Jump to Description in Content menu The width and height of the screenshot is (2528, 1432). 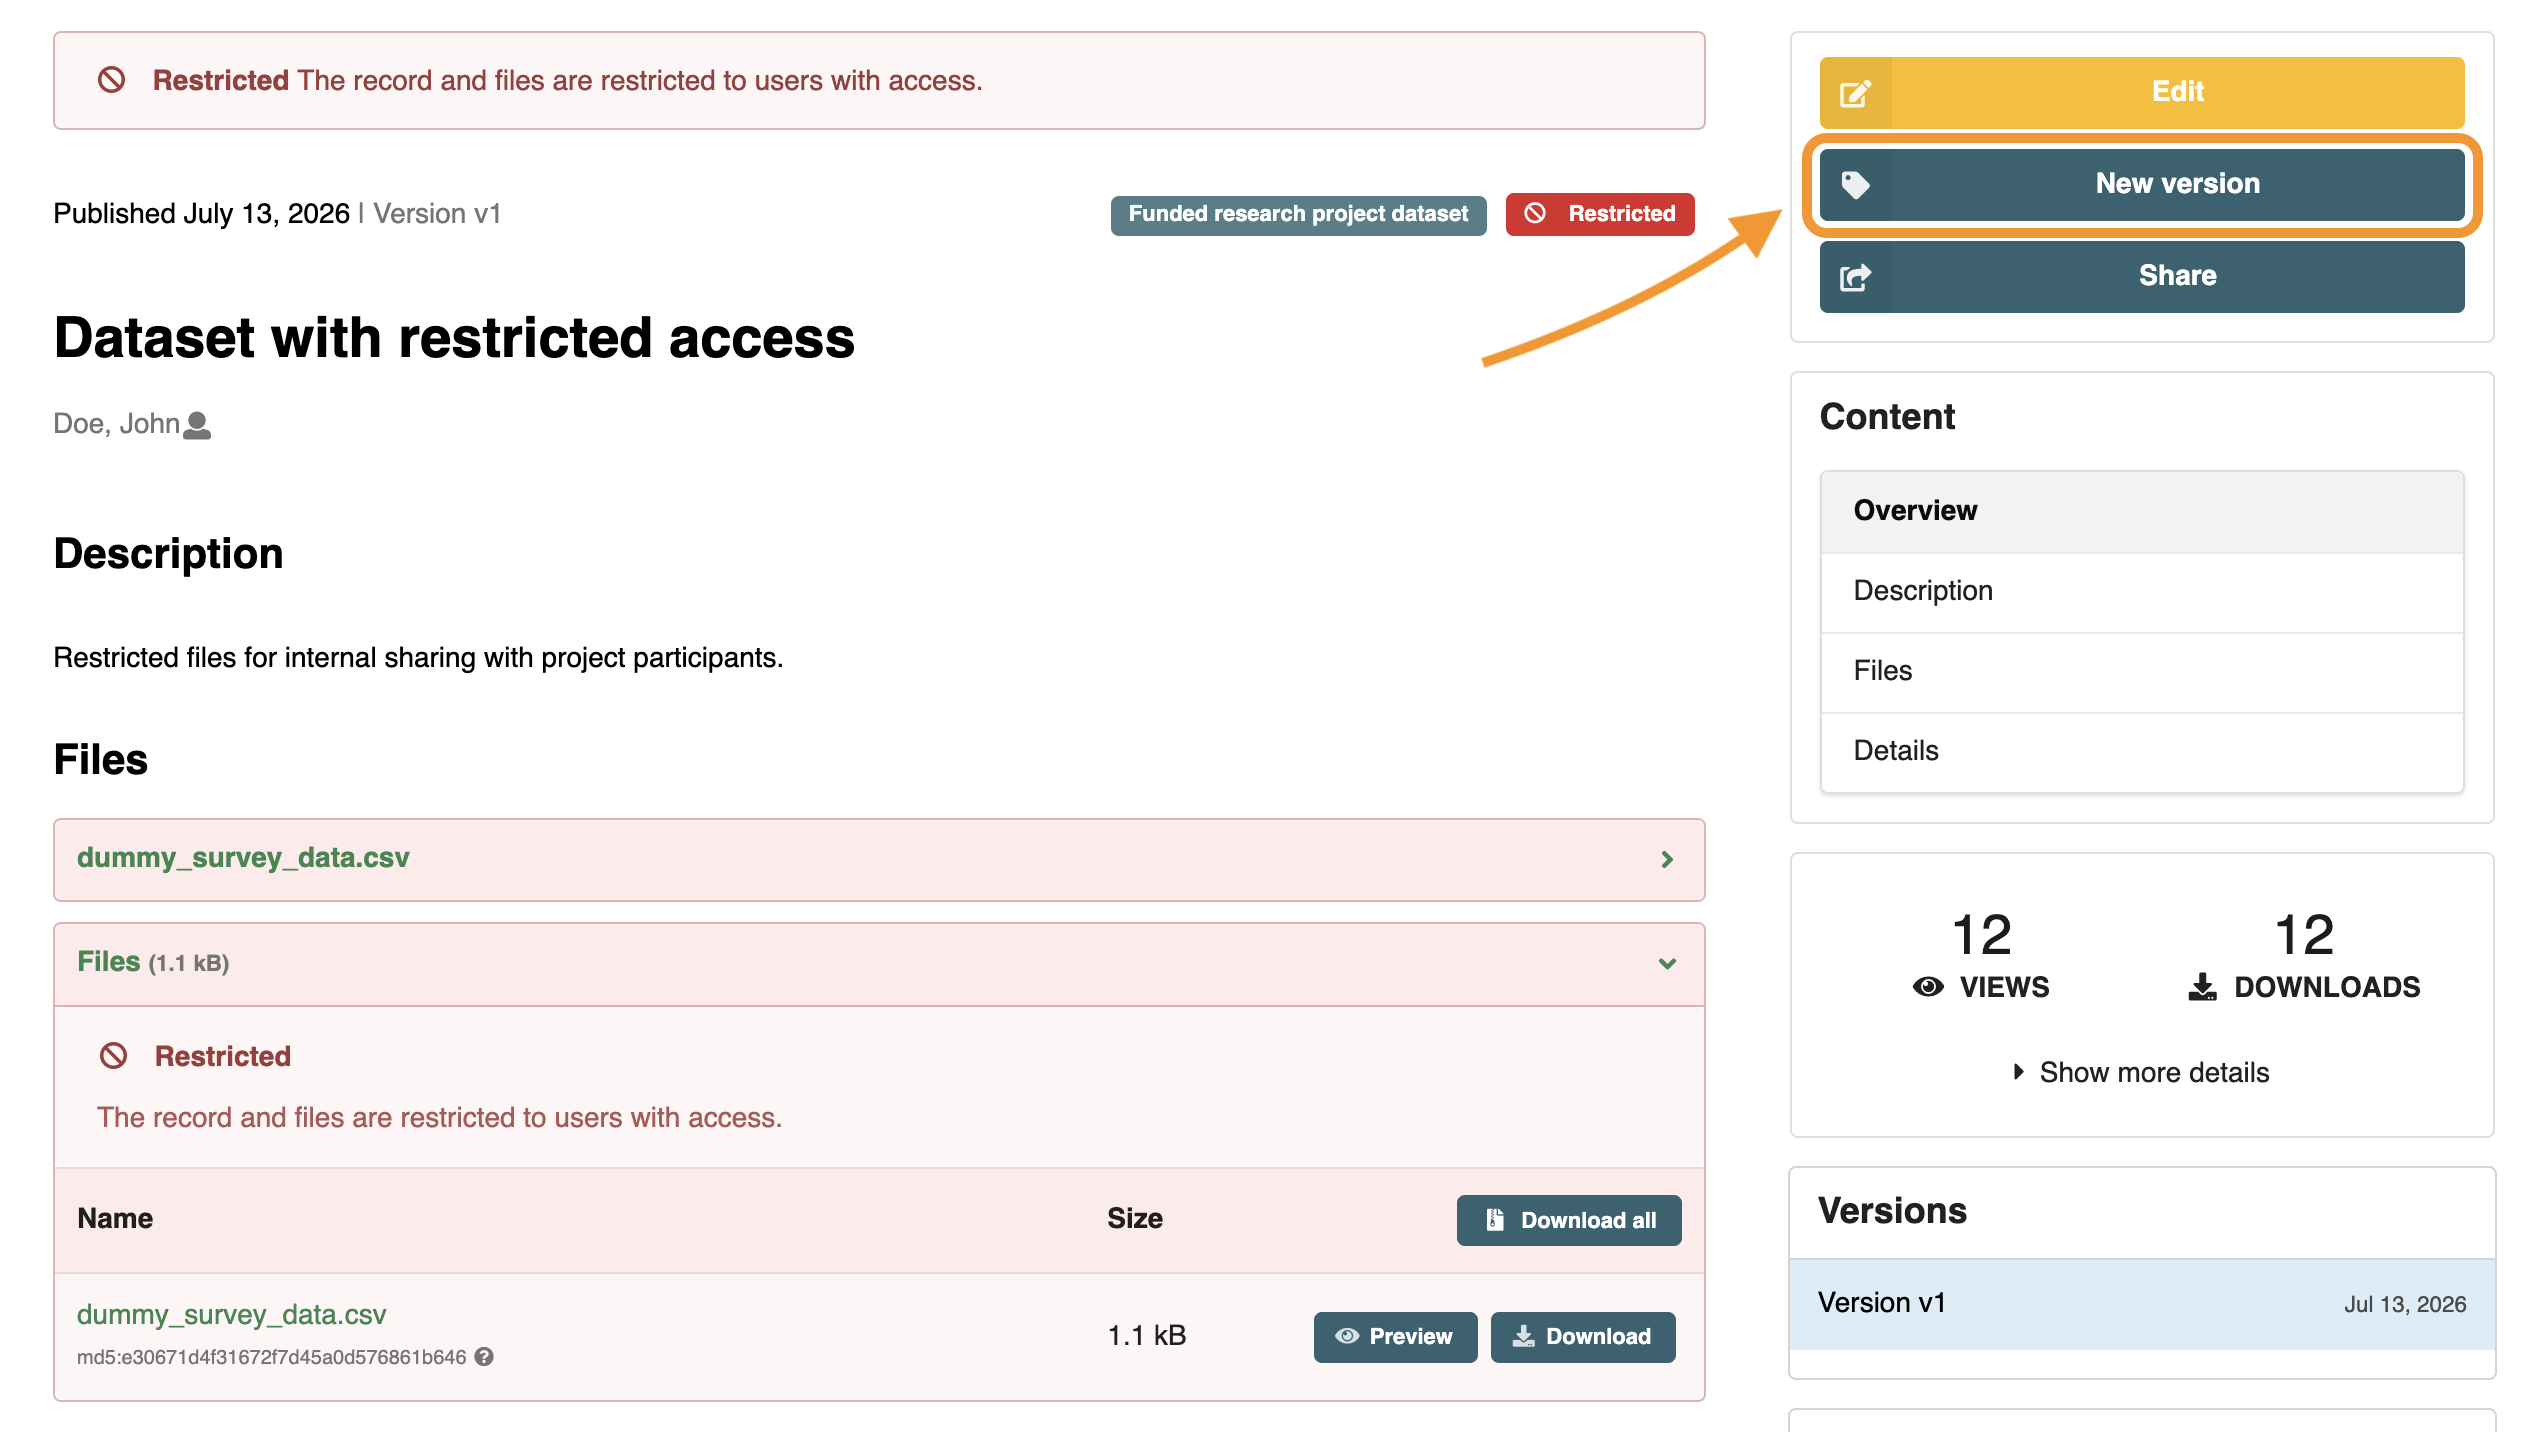2142,592
